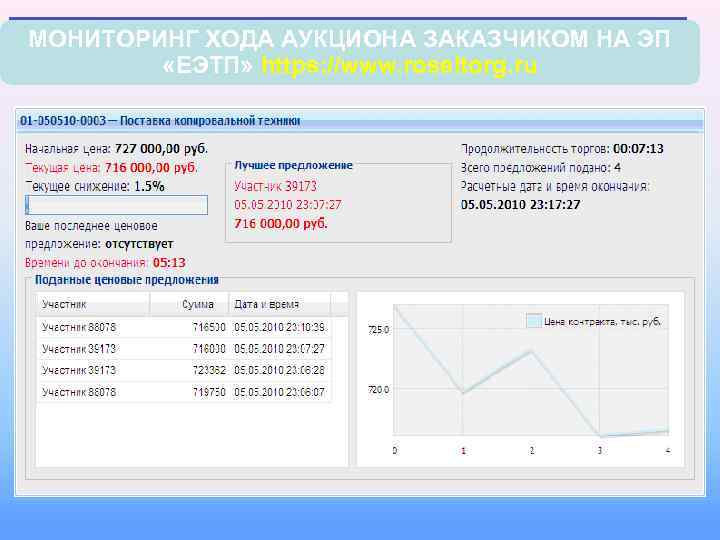Click the best offer amount 716 000,00 руб.
Image resolution: width=720 pixels, height=540 pixels.
pyautogui.click(x=281, y=224)
